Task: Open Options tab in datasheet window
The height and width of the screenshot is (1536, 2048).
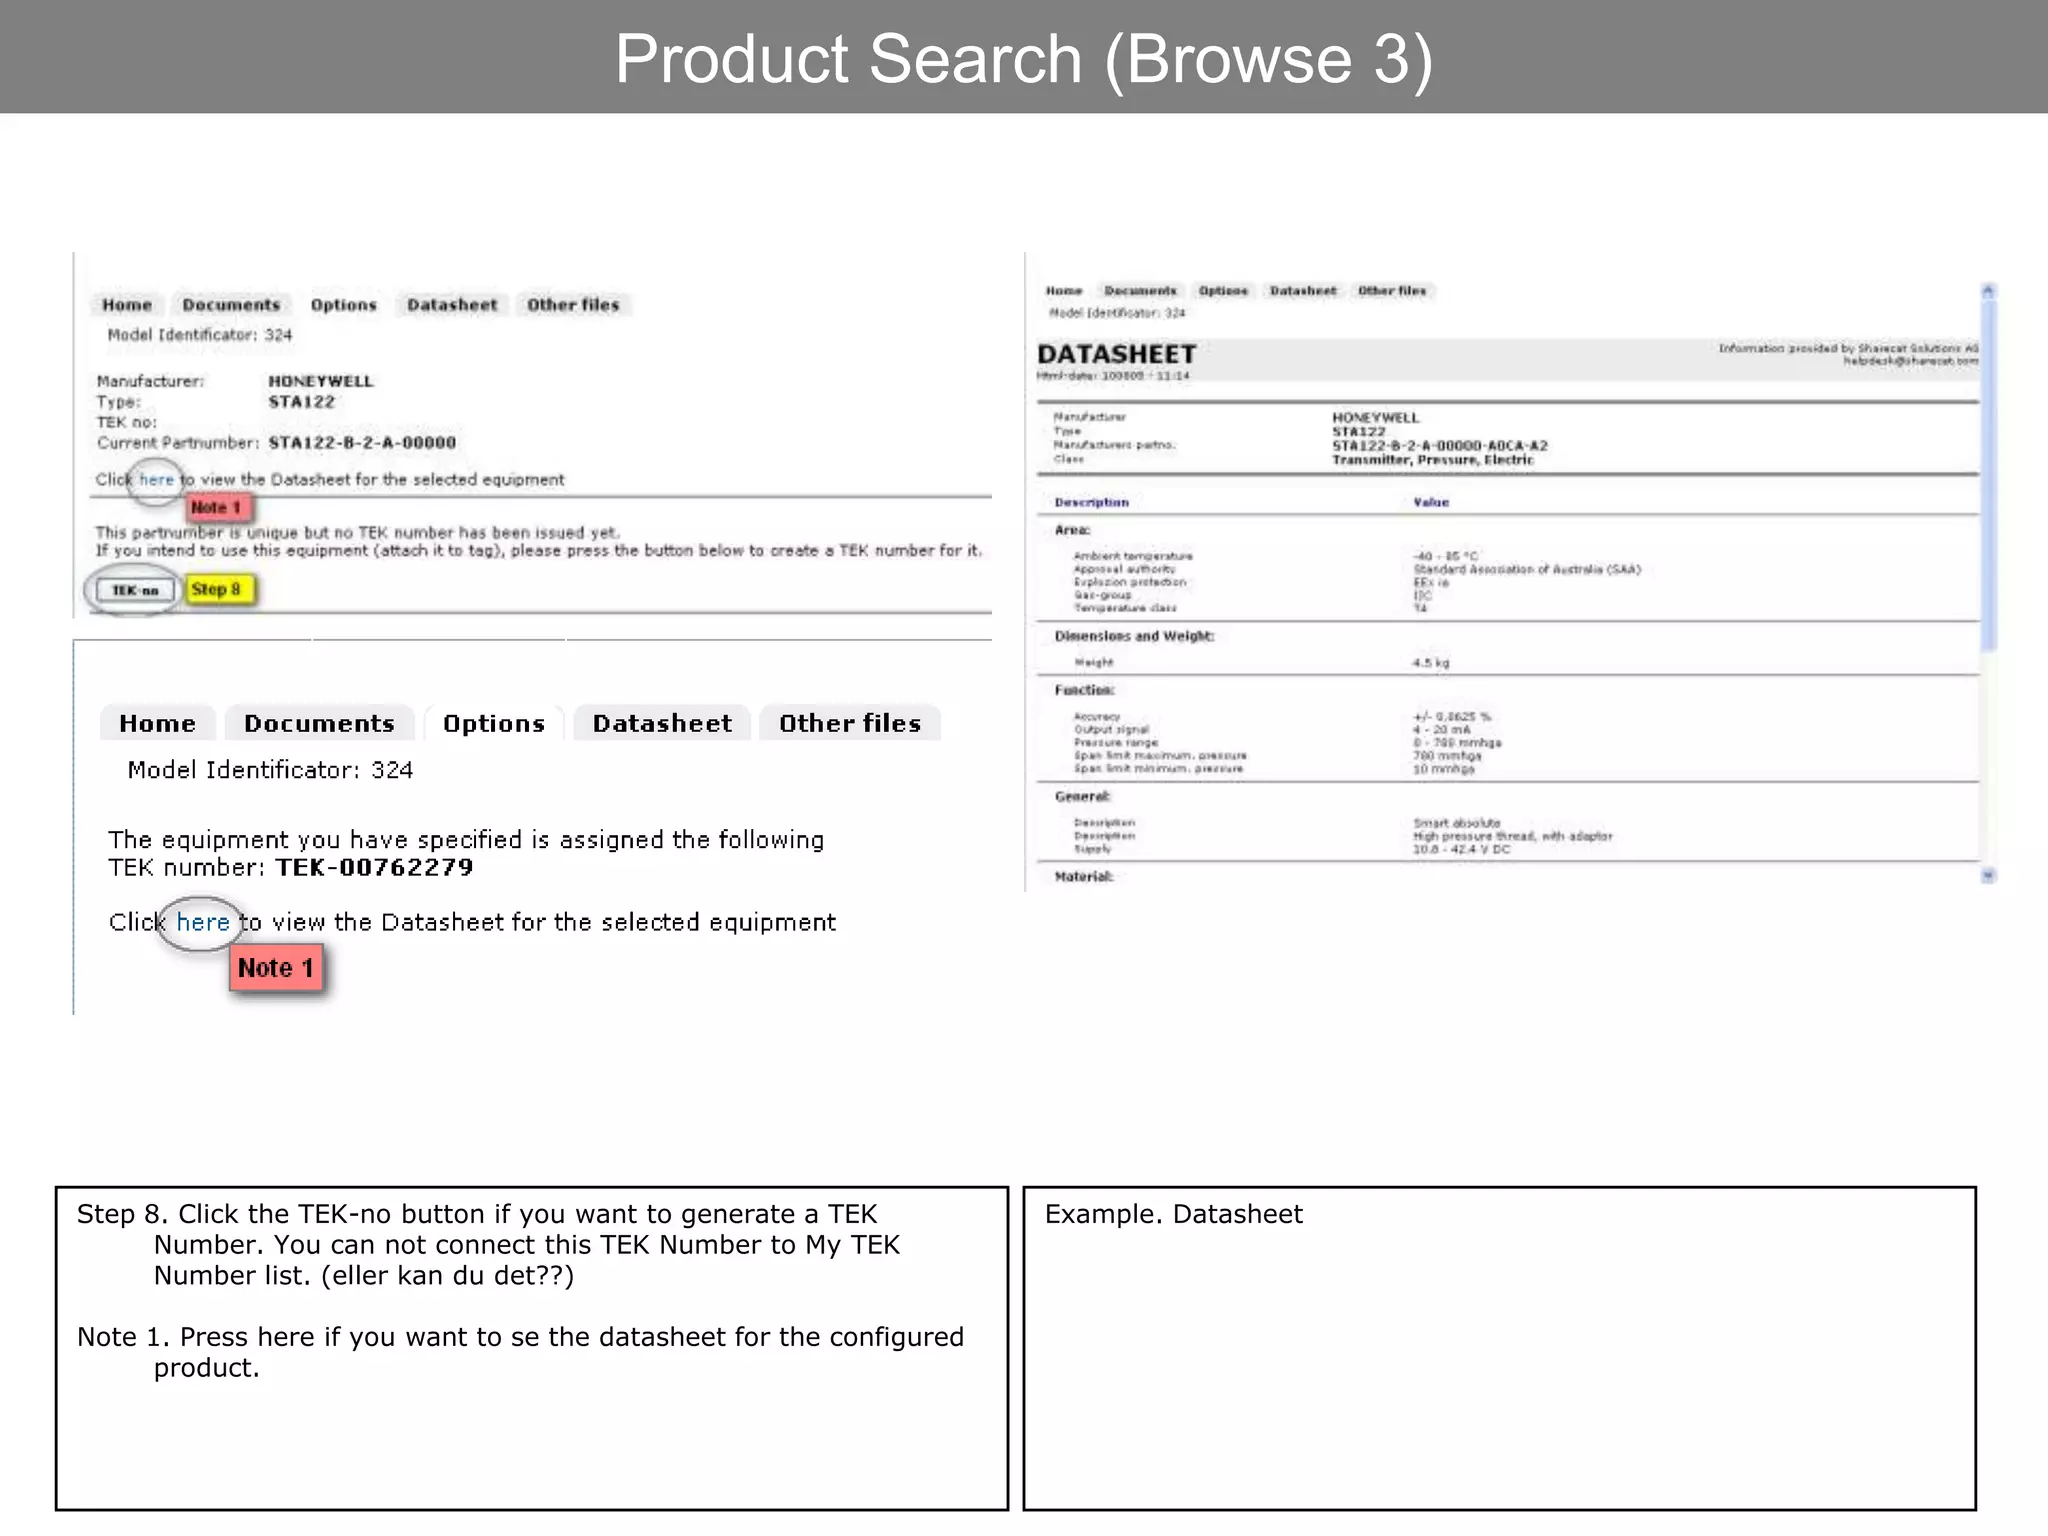Action: [1223, 291]
